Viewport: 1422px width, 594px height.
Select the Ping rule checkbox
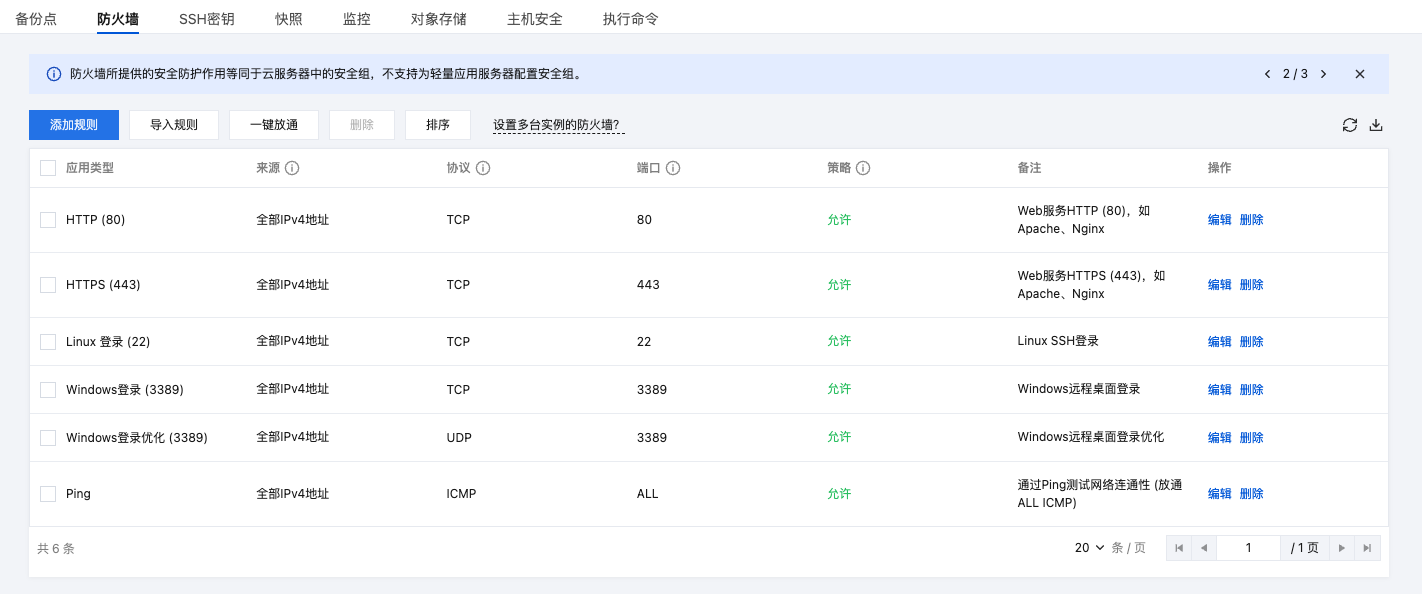point(48,493)
